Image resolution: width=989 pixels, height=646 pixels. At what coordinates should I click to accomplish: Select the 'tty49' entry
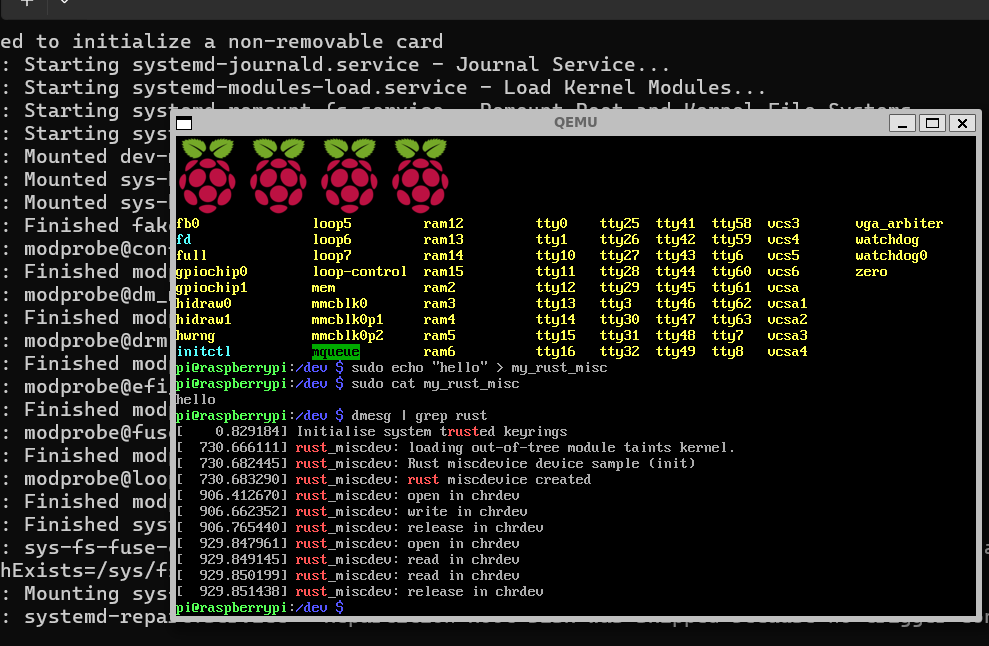point(676,351)
